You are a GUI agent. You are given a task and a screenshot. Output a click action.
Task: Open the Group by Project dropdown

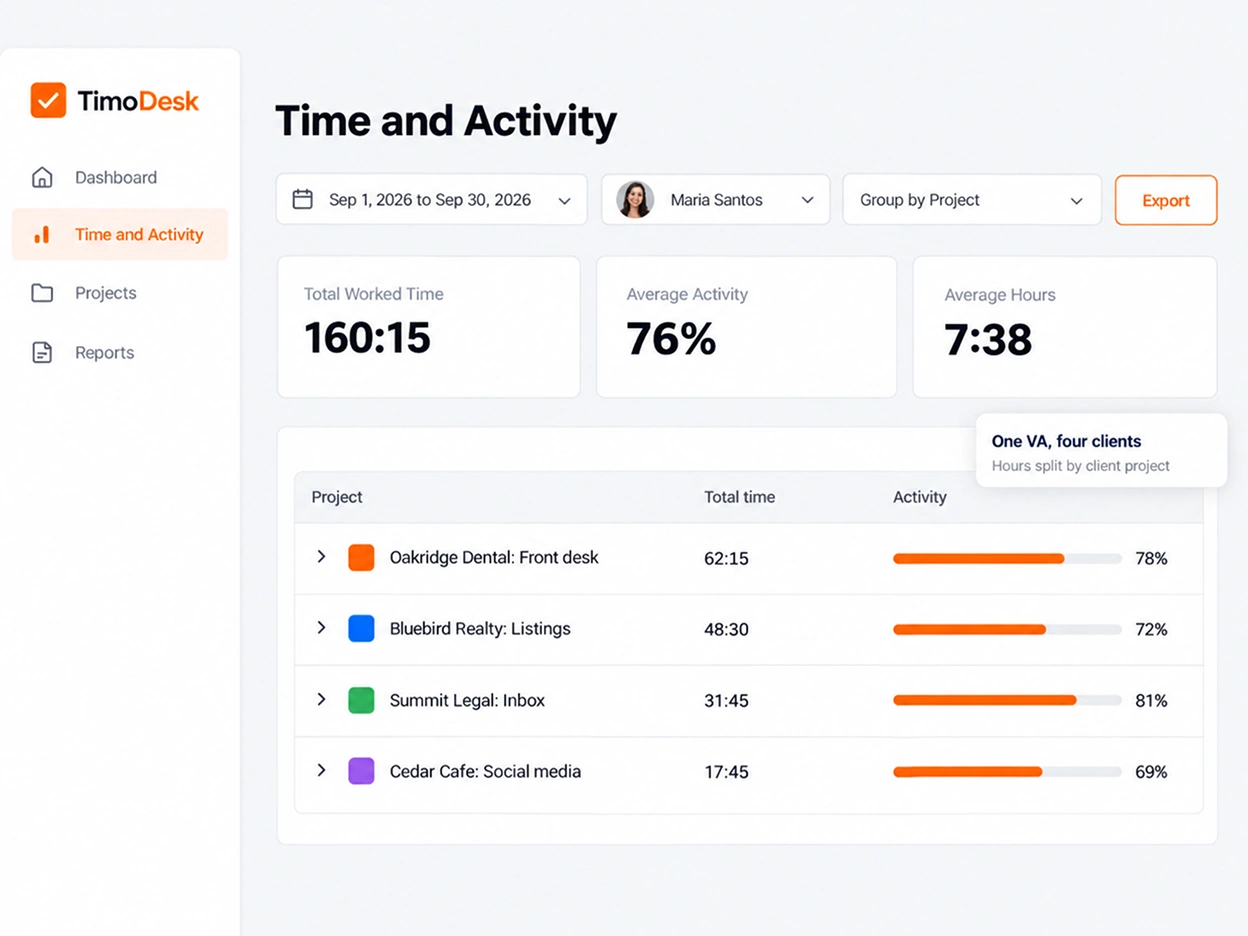click(972, 199)
